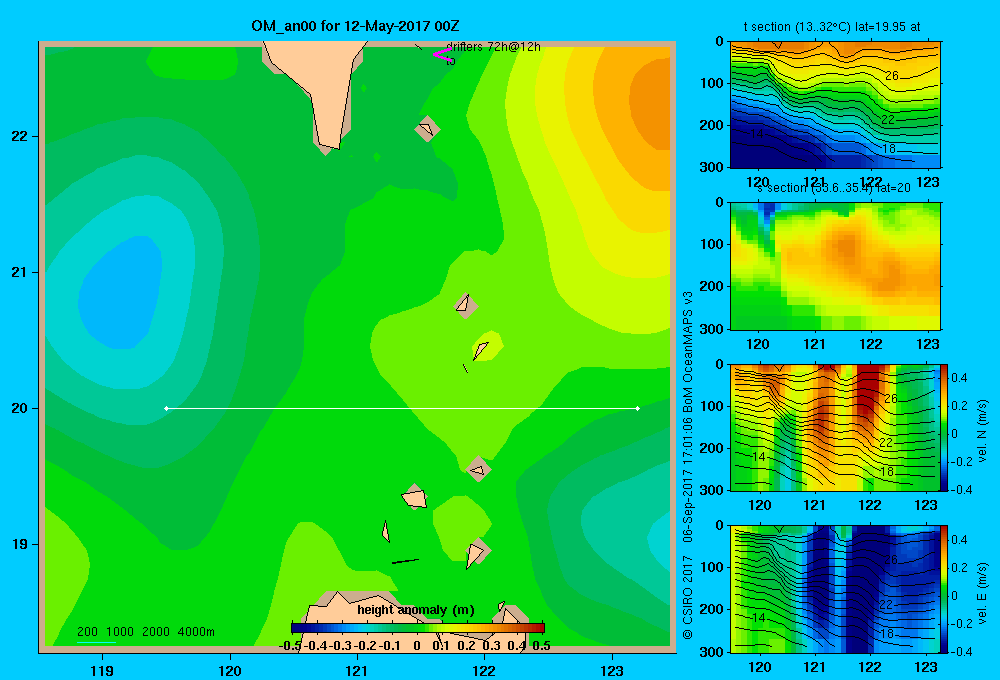
Task: Click longitude label 122 below main map
Action: tap(484, 670)
